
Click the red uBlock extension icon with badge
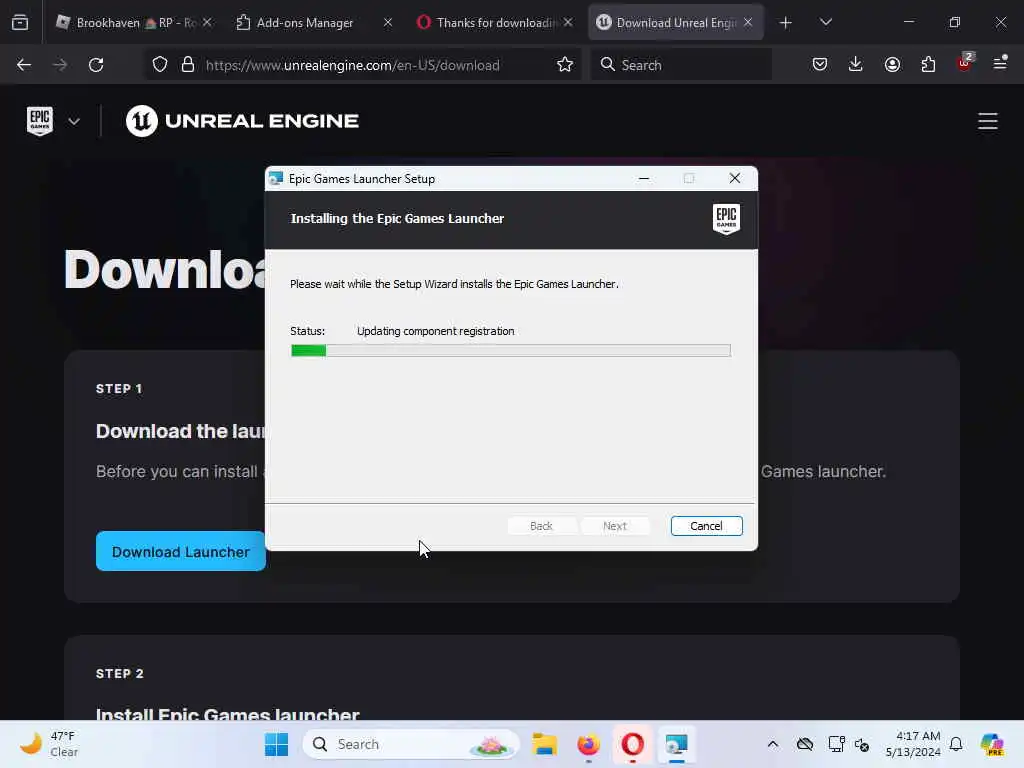[x=965, y=63]
